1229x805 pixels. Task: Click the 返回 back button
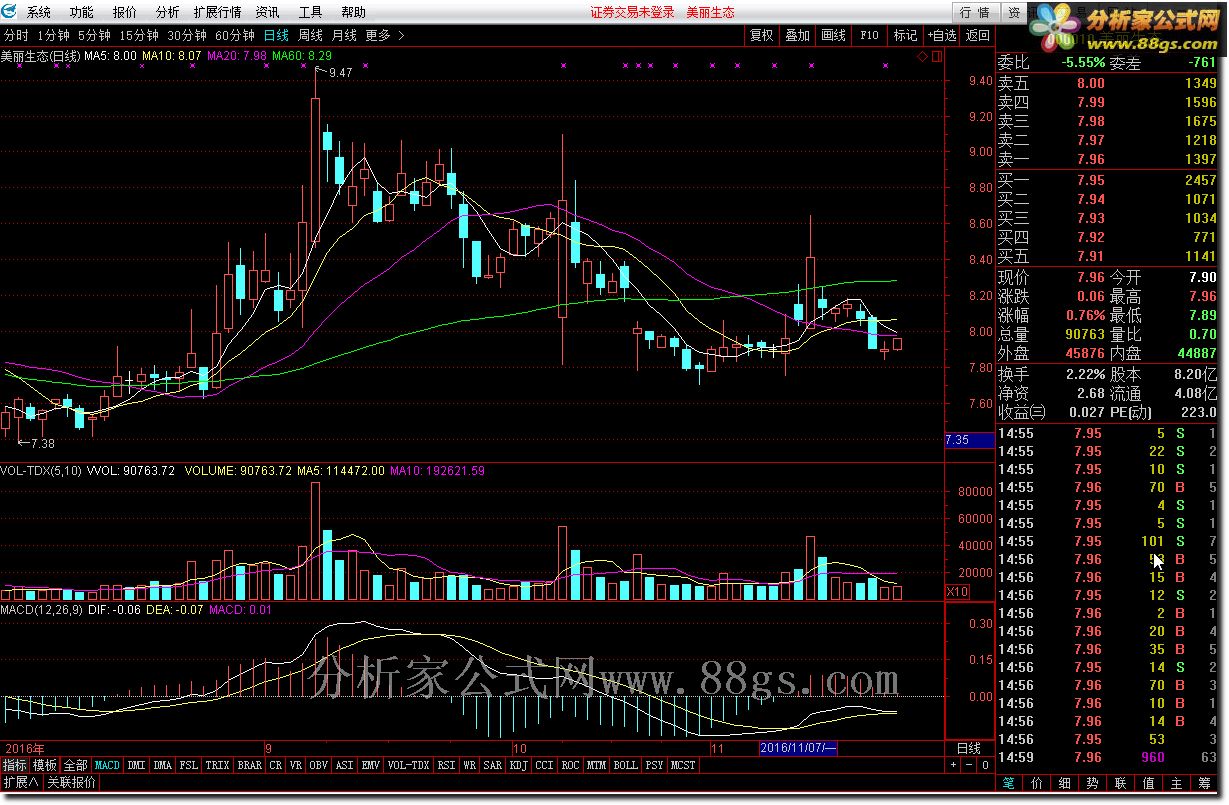coord(977,35)
